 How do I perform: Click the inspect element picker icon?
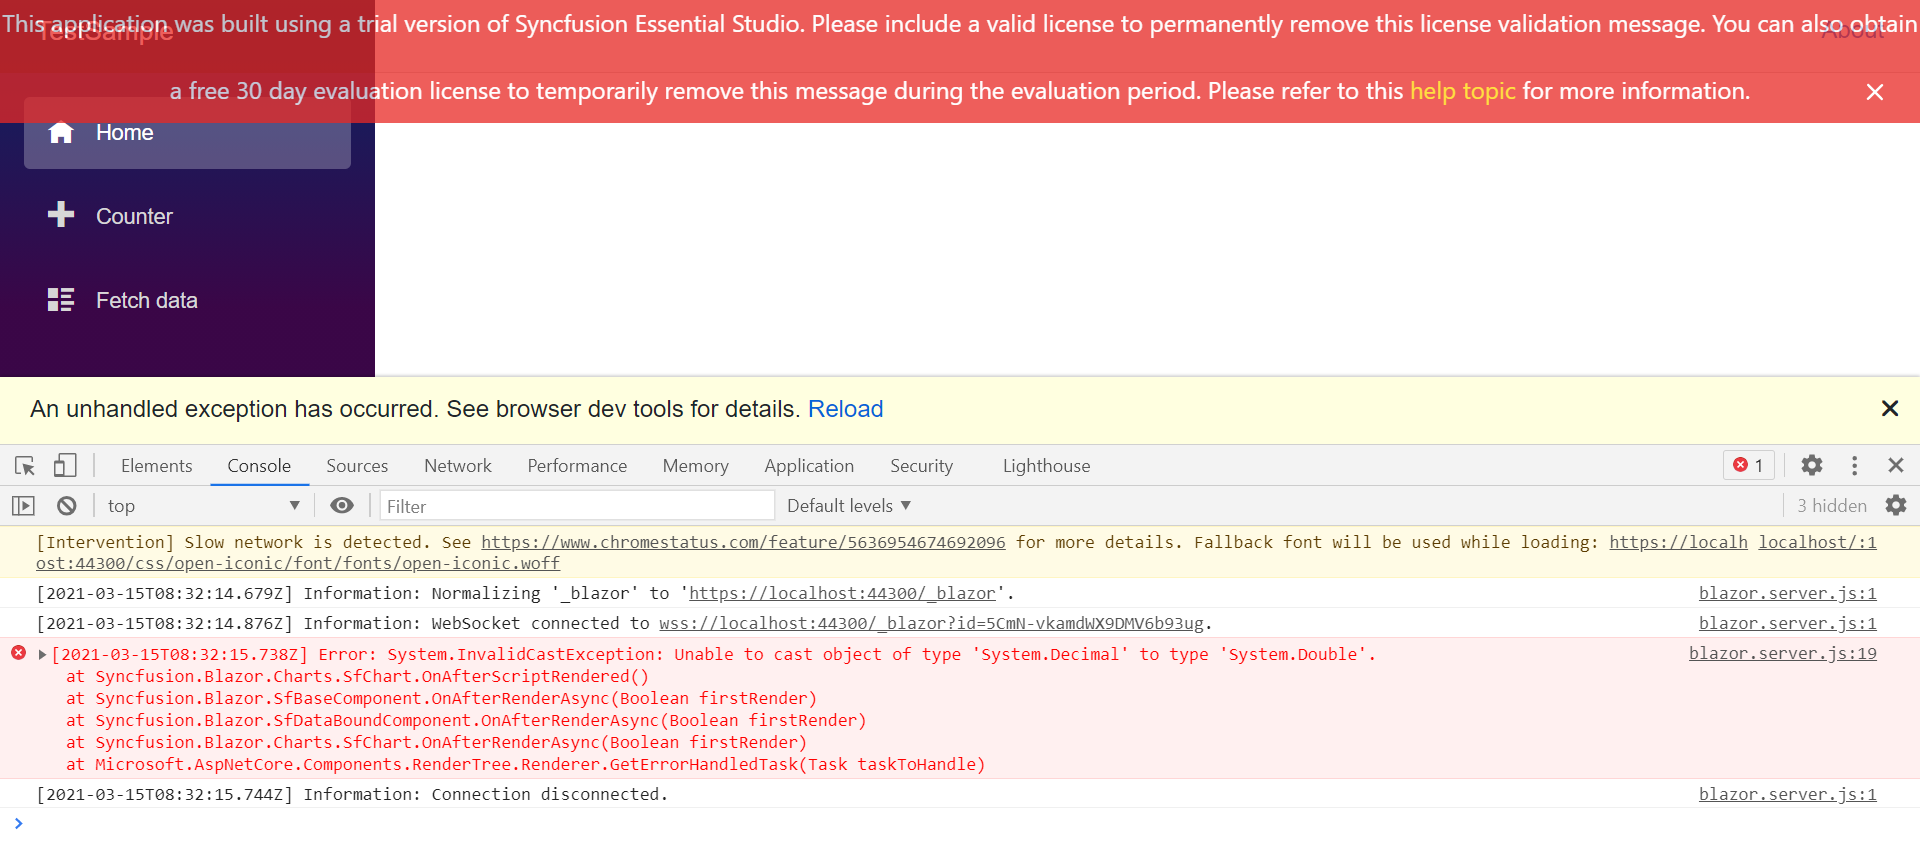pos(25,466)
